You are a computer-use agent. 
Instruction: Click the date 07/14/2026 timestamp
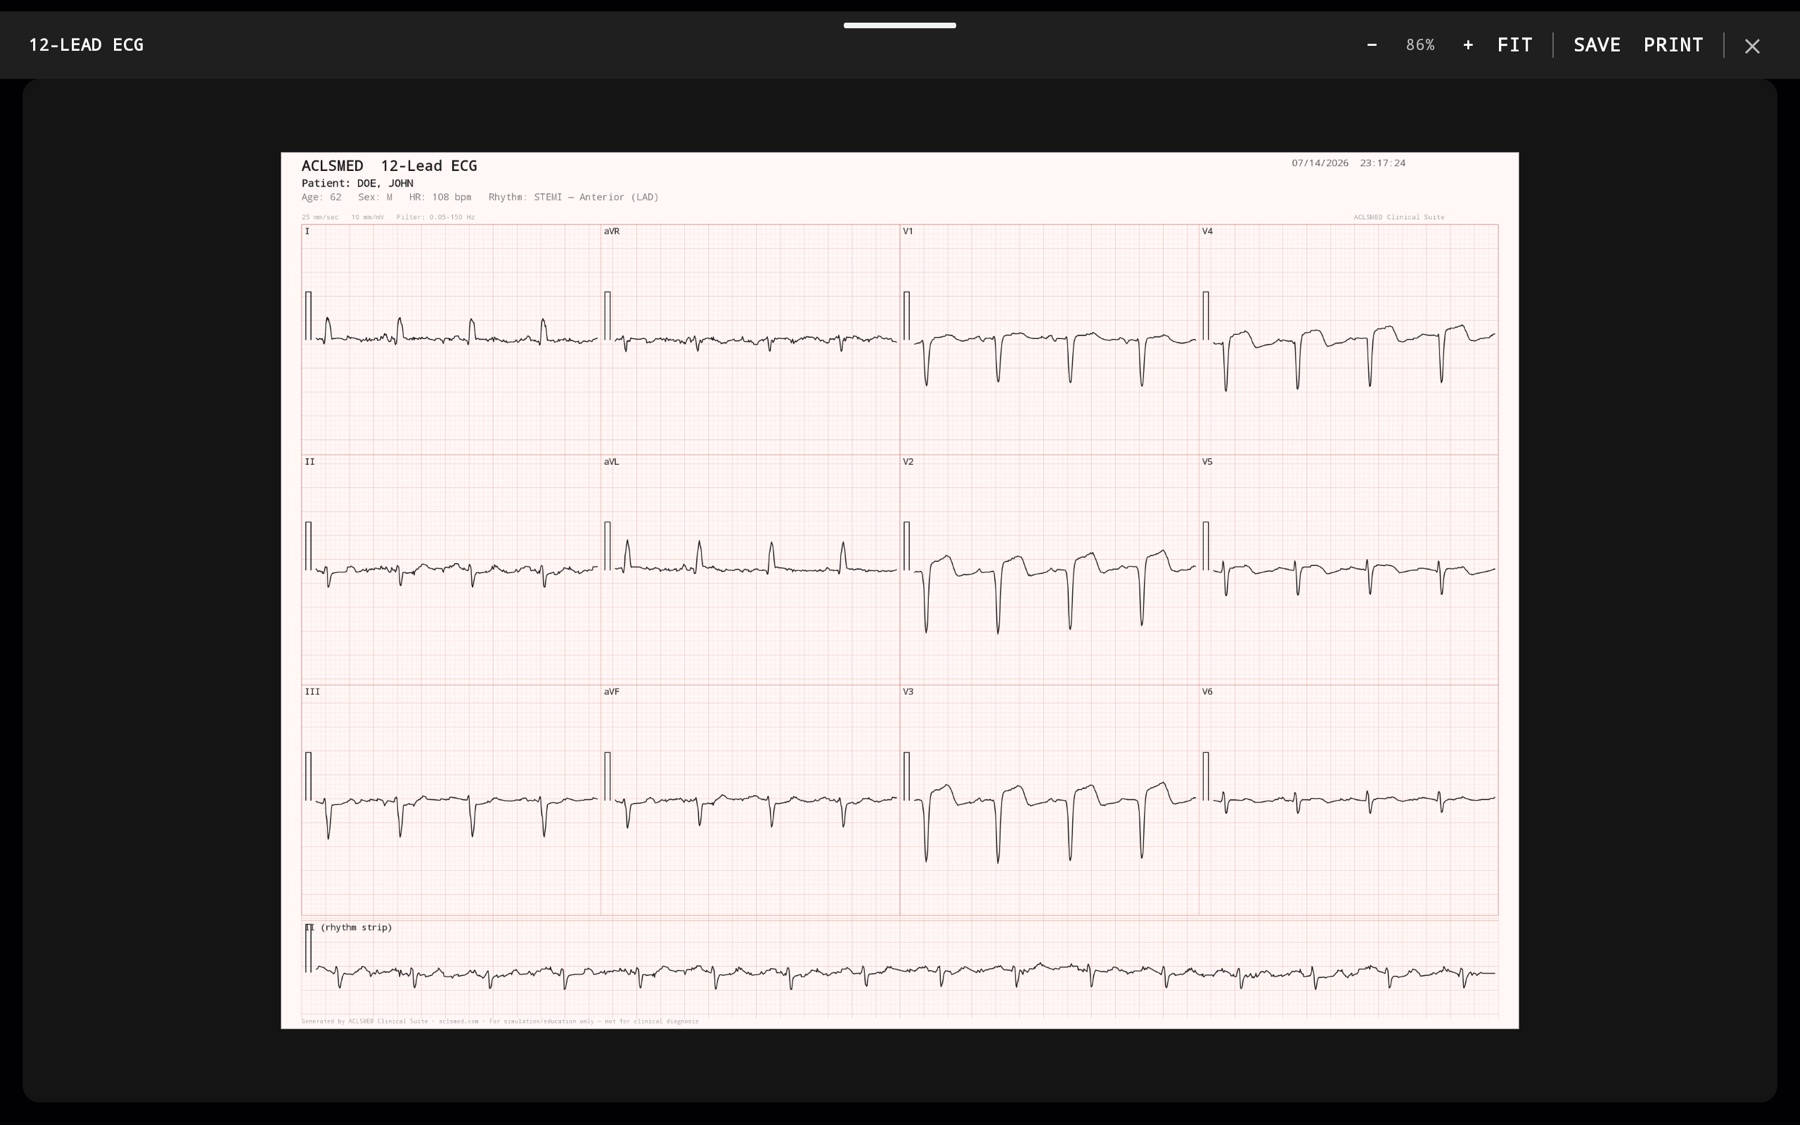[1348, 163]
